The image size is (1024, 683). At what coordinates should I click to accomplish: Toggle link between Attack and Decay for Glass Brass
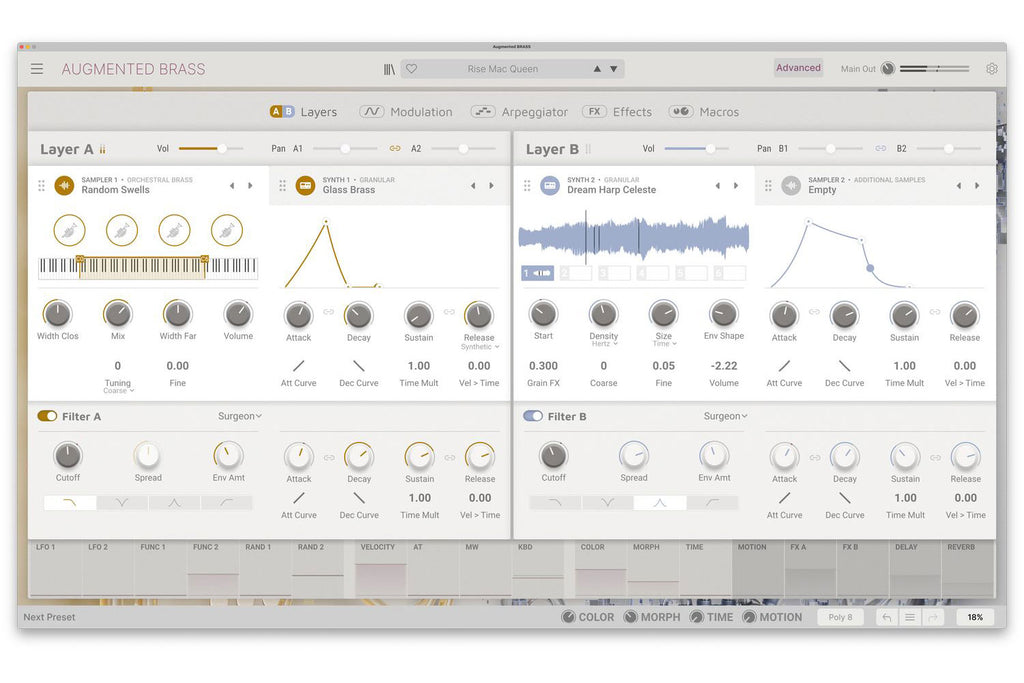point(328,312)
